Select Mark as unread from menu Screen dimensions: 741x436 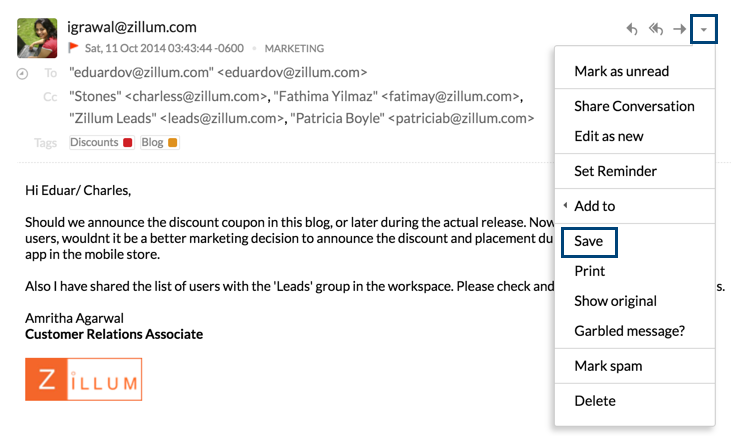pyautogui.click(x=621, y=71)
